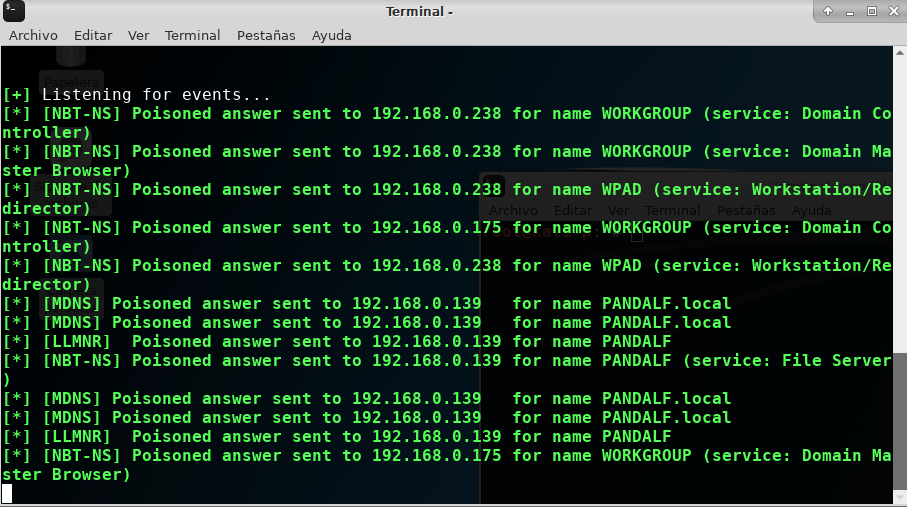Close the Terminal window
907x507 pixels.
tap(894, 11)
